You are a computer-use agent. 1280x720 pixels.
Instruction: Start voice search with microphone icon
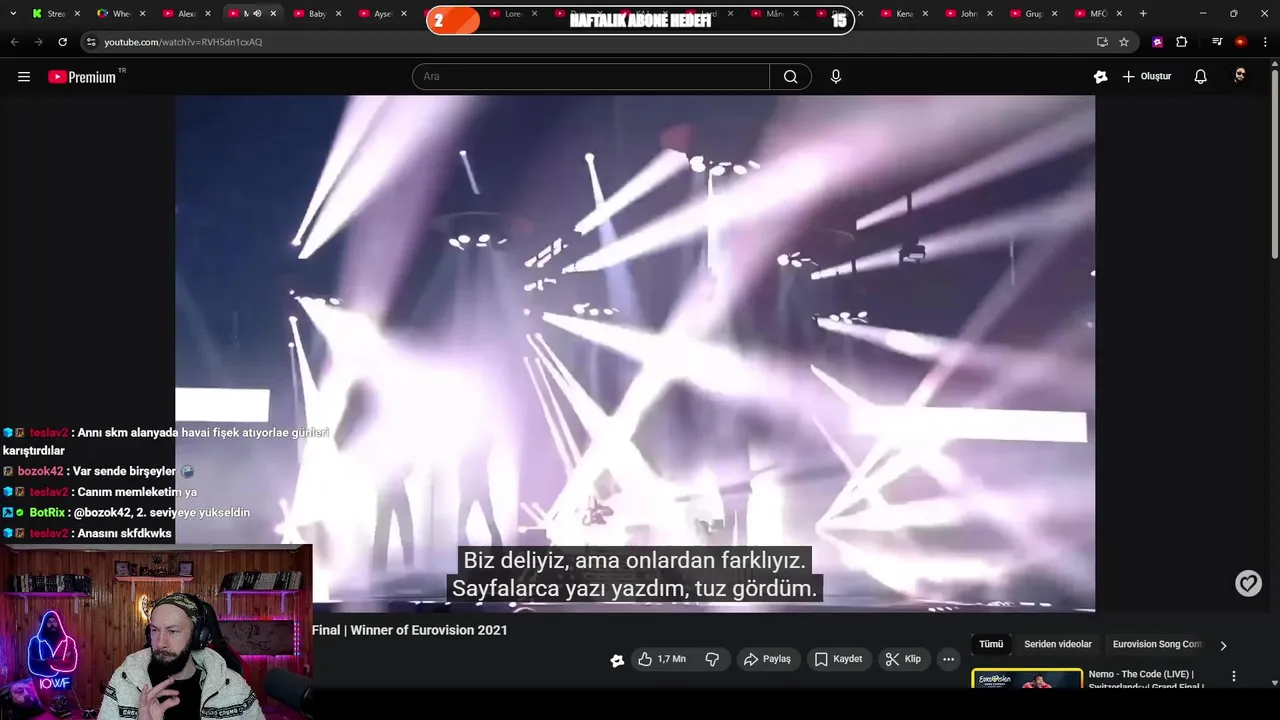point(836,77)
